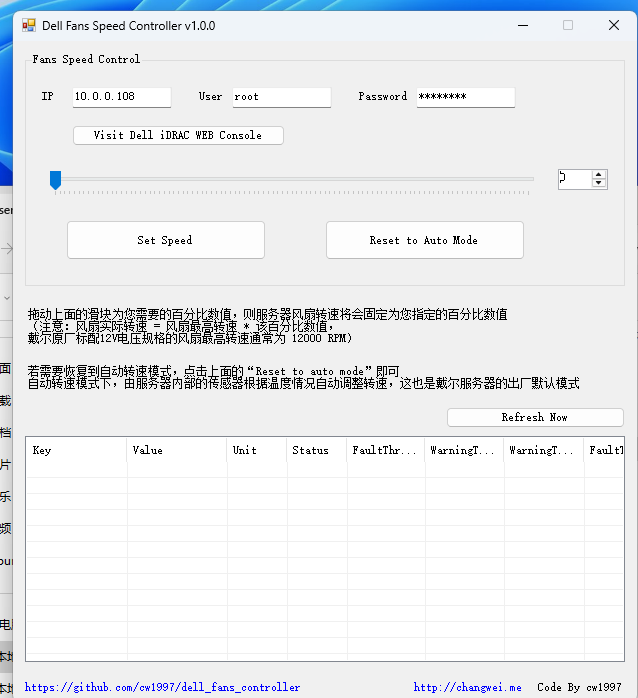The width and height of the screenshot is (638, 698).
Task: Click Reset to Auto Mode button
Action: pyautogui.click(x=425, y=240)
